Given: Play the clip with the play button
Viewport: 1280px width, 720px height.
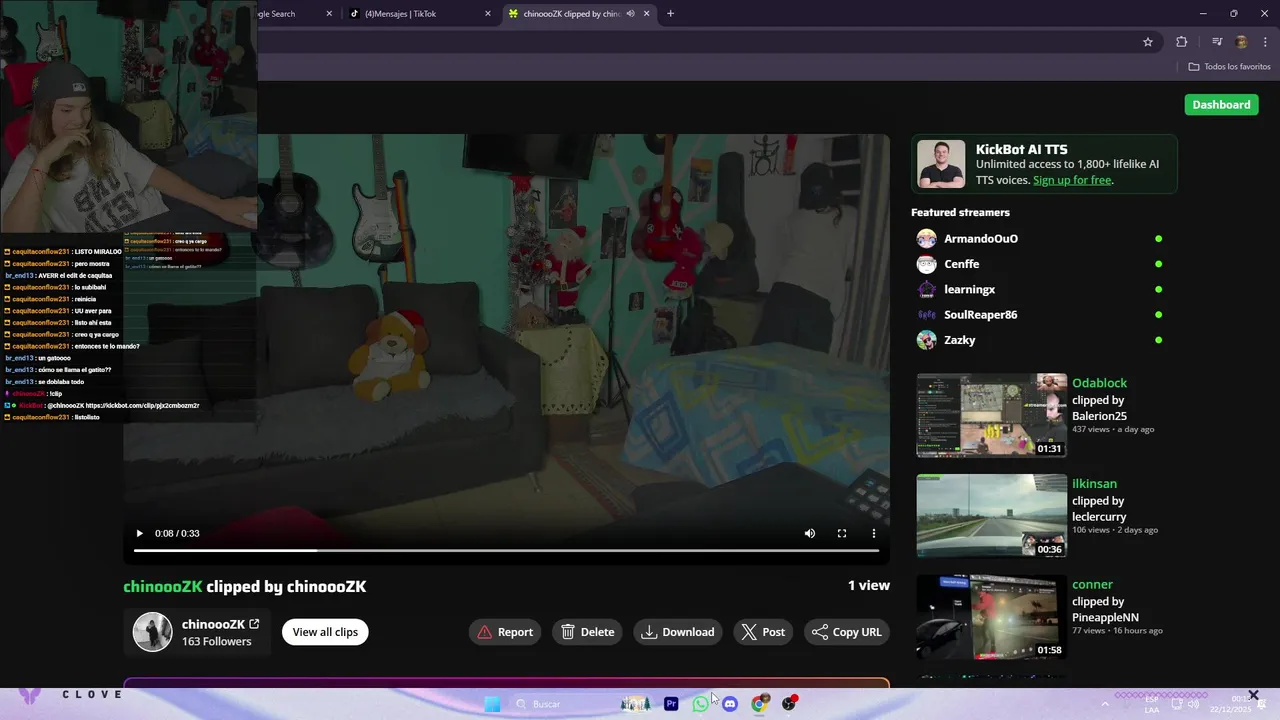Looking at the screenshot, I should (x=139, y=533).
